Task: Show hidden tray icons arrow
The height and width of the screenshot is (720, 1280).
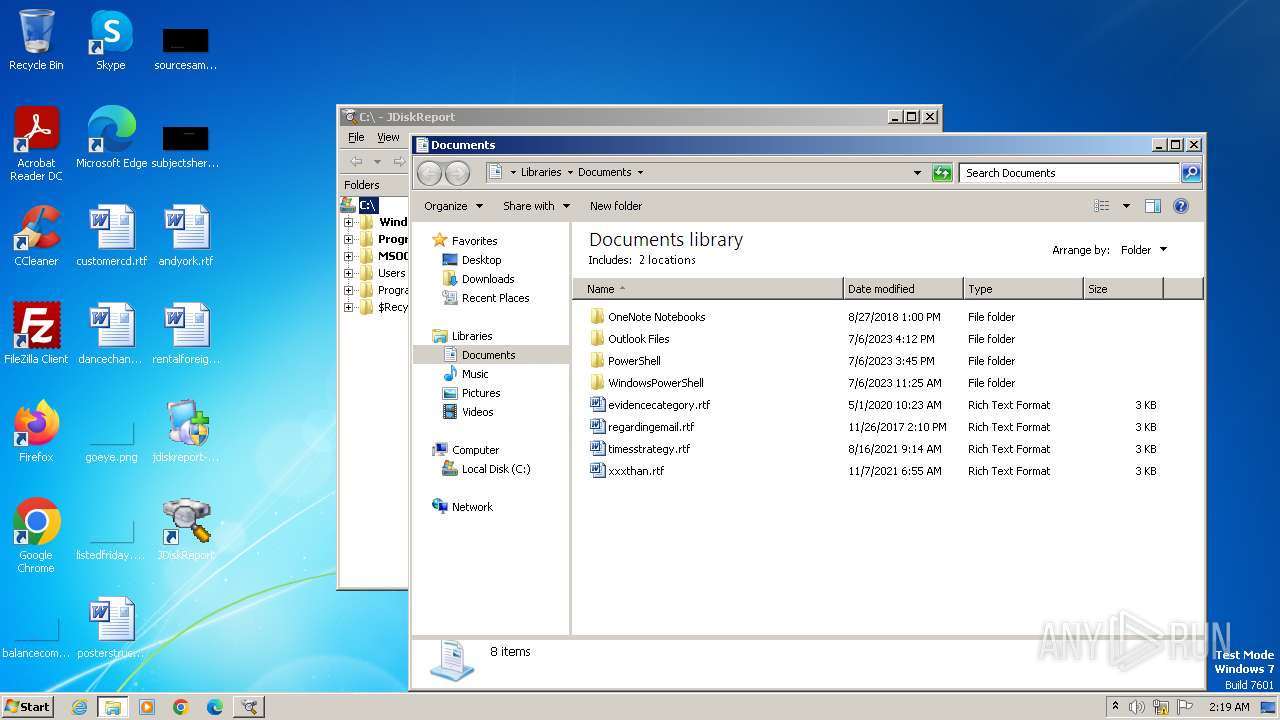Action: 1115,707
